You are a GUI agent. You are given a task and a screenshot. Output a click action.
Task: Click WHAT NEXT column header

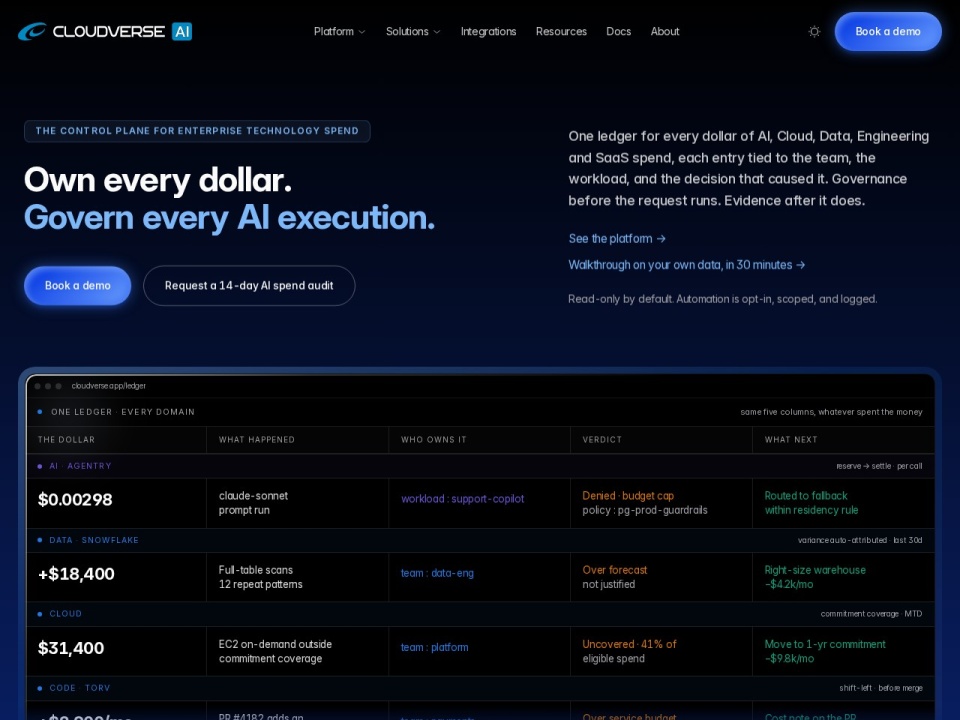point(790,440)
